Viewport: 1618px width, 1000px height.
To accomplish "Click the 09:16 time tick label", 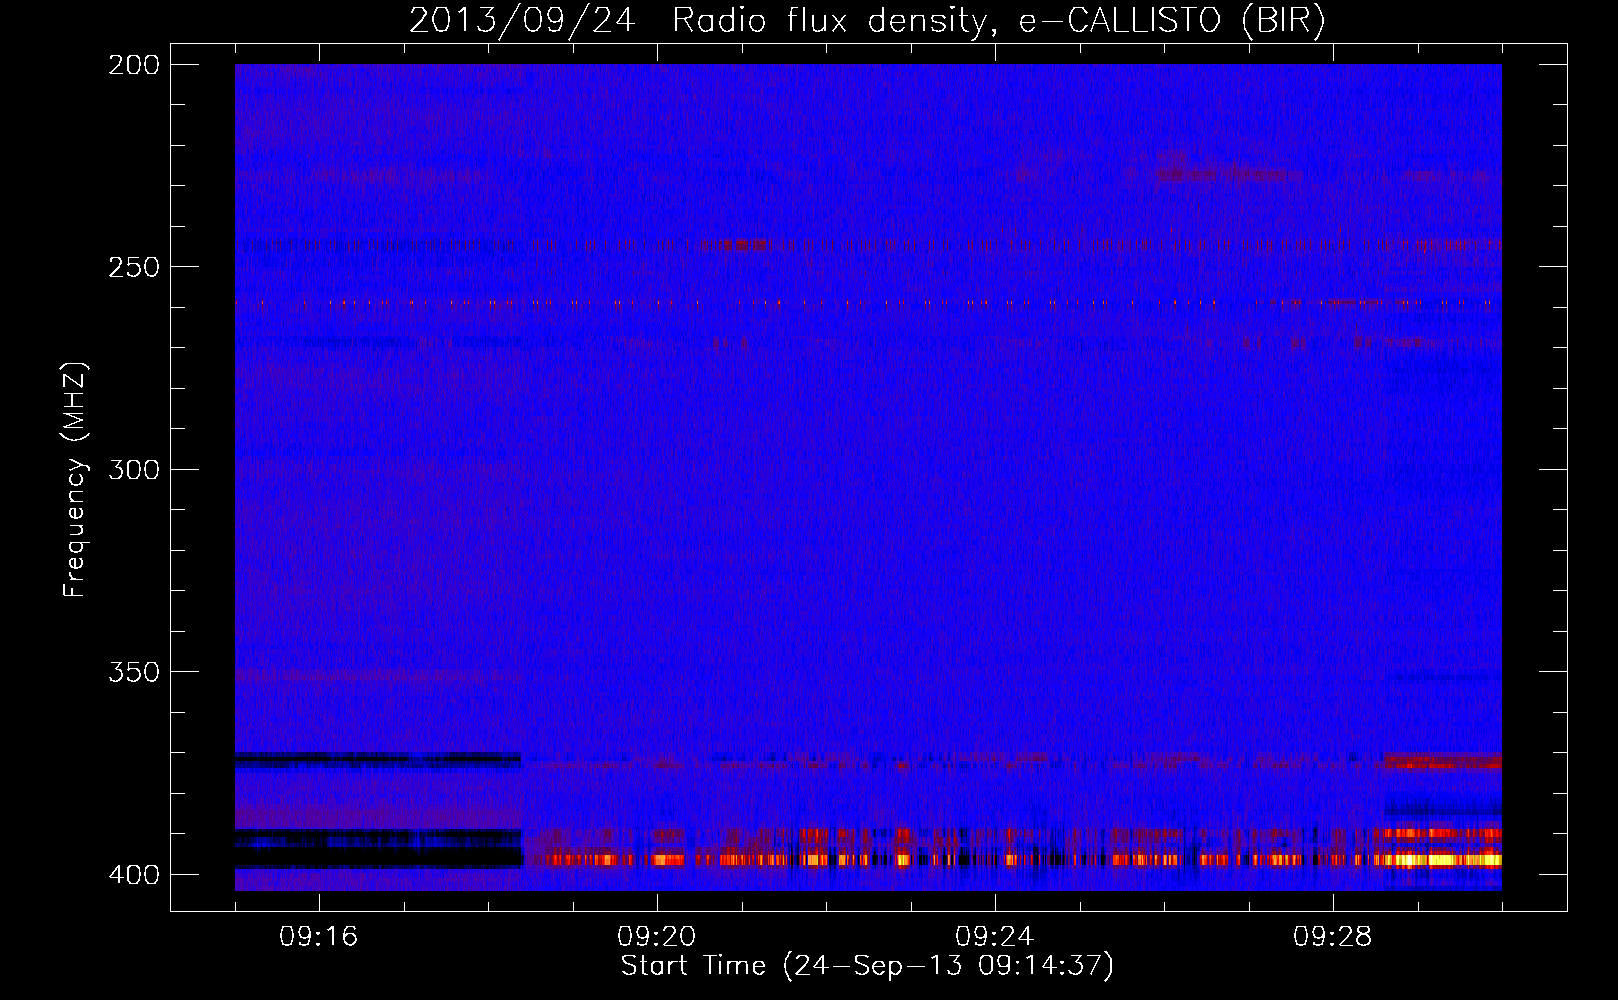I will [319, 937].
